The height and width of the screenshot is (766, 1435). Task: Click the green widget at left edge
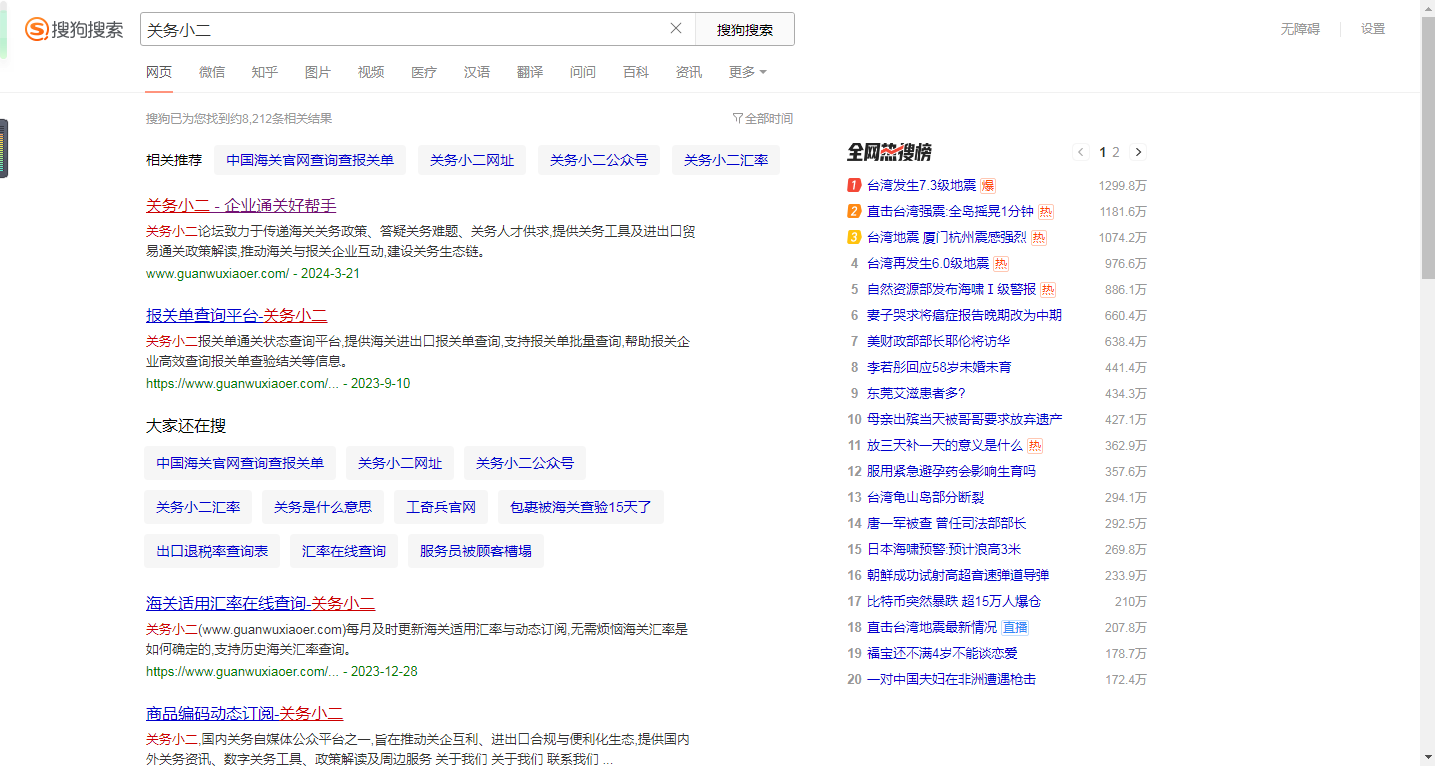click(x=4, y=148)
